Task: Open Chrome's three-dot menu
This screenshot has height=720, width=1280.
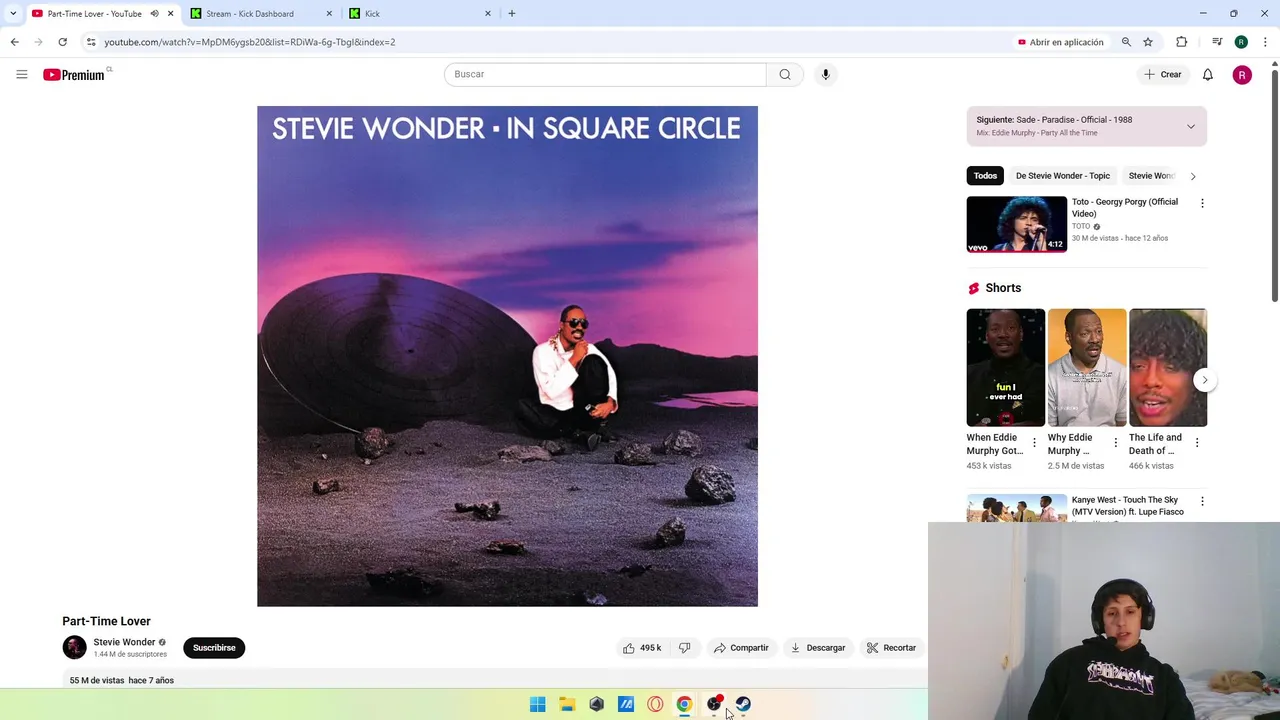Action: (1265, 42)
